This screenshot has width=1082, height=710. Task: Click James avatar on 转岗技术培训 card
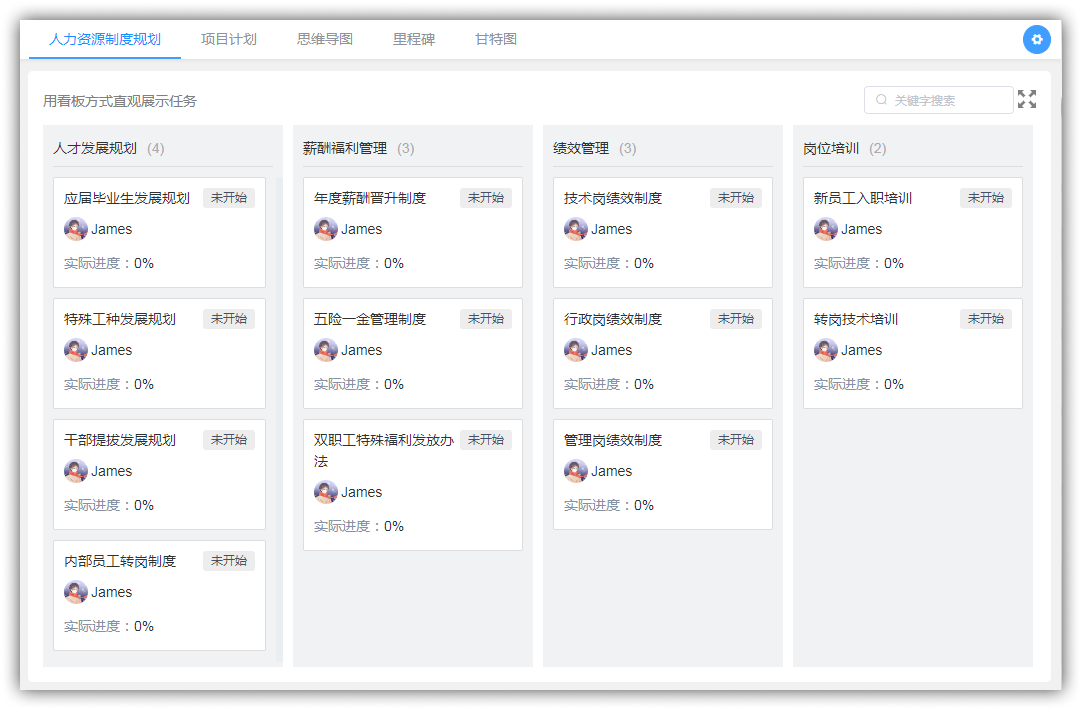click(825, 350)
